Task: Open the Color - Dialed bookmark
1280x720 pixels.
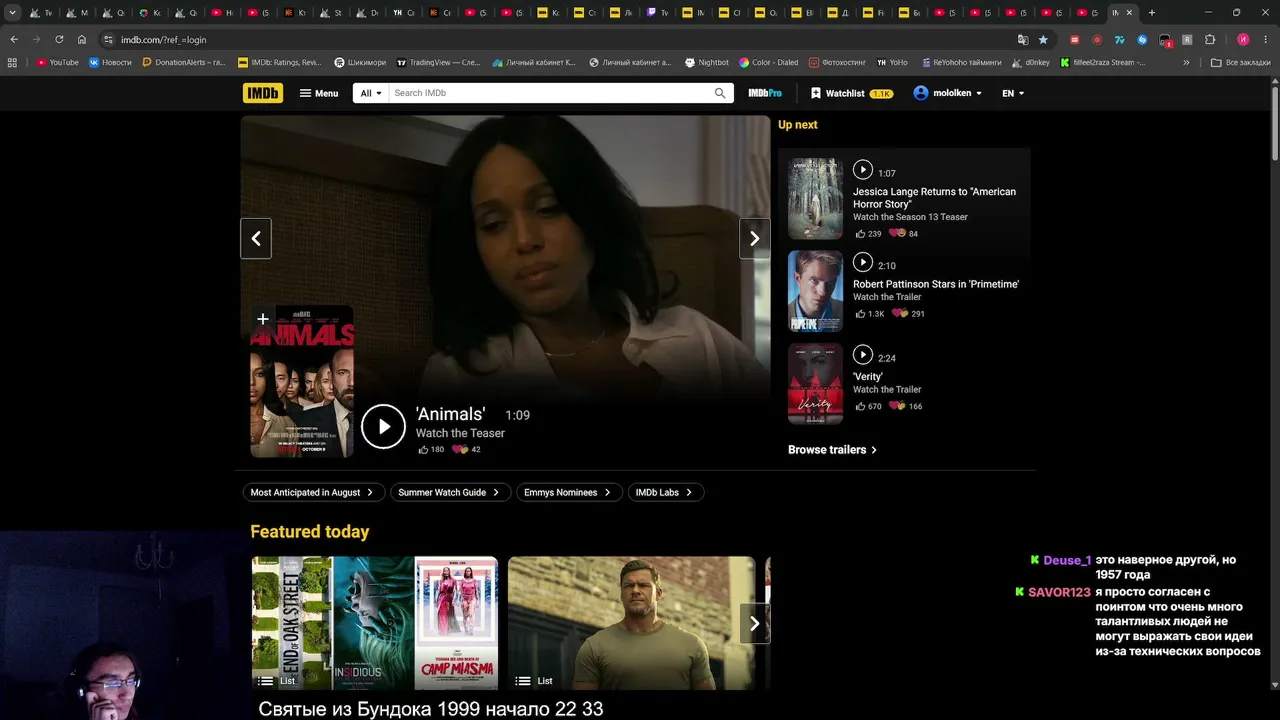Action: click(x=769, y=62)
